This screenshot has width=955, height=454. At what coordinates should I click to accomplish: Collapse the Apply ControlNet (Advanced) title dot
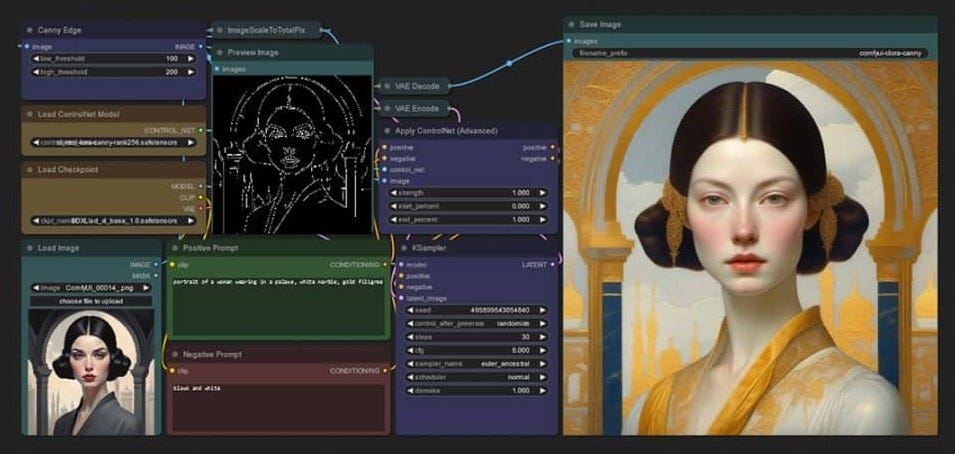(x=387, y=131)
